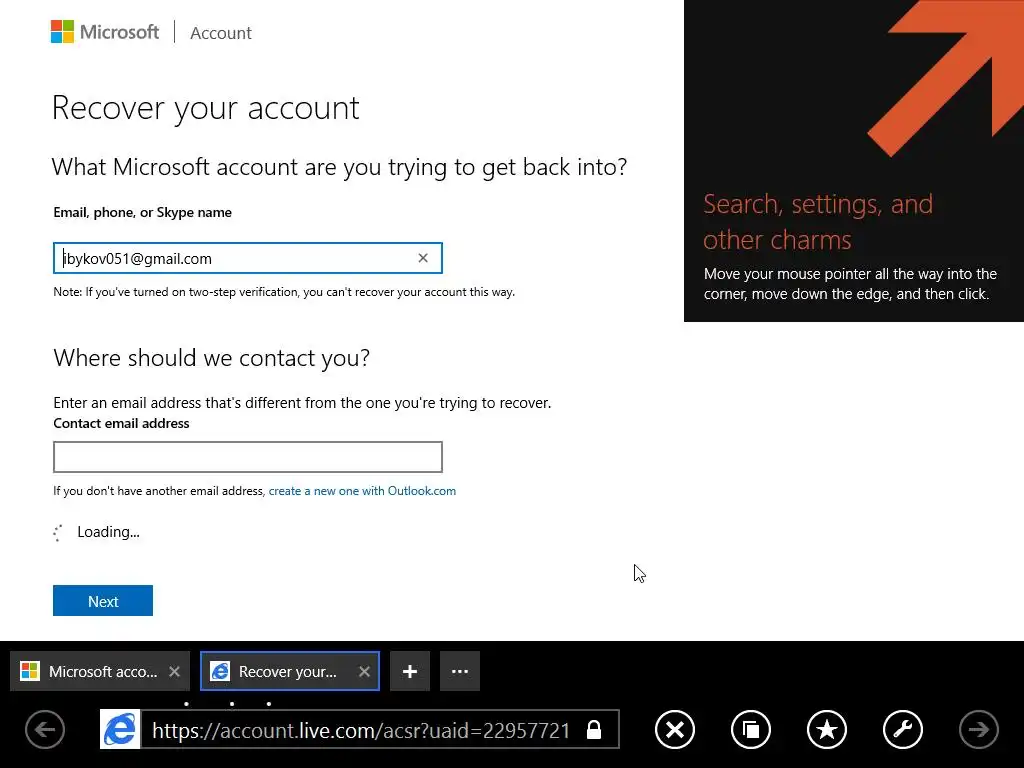Open tab tools ellipsis menu
The image size is (1024, 768).
click(460, 671)
